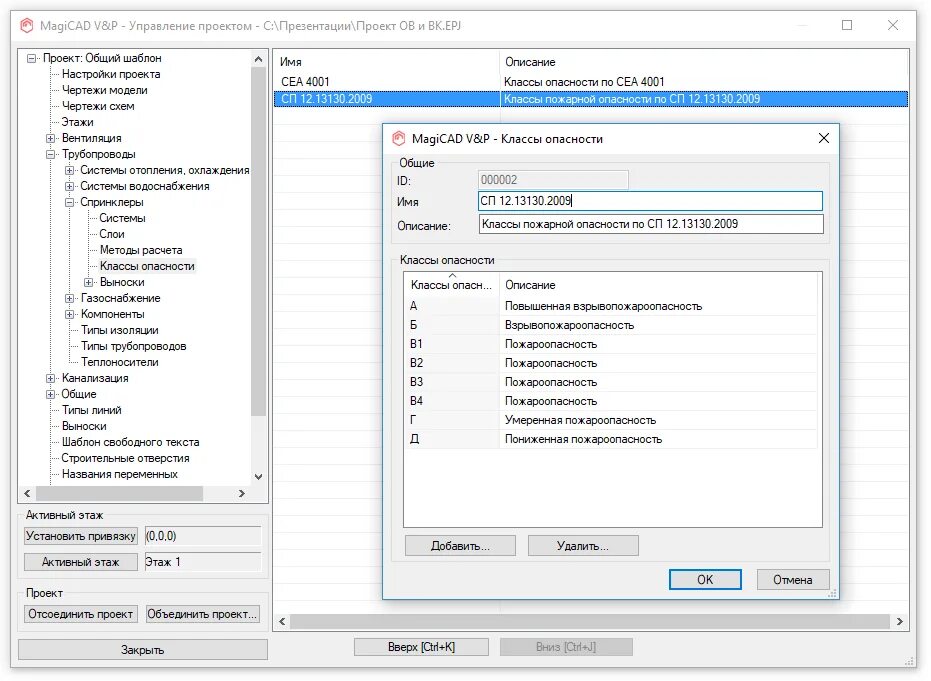Expand Системы отопления, охлаждения node
The height and width of the screenshot is (681, 931).
pos(69,170)
